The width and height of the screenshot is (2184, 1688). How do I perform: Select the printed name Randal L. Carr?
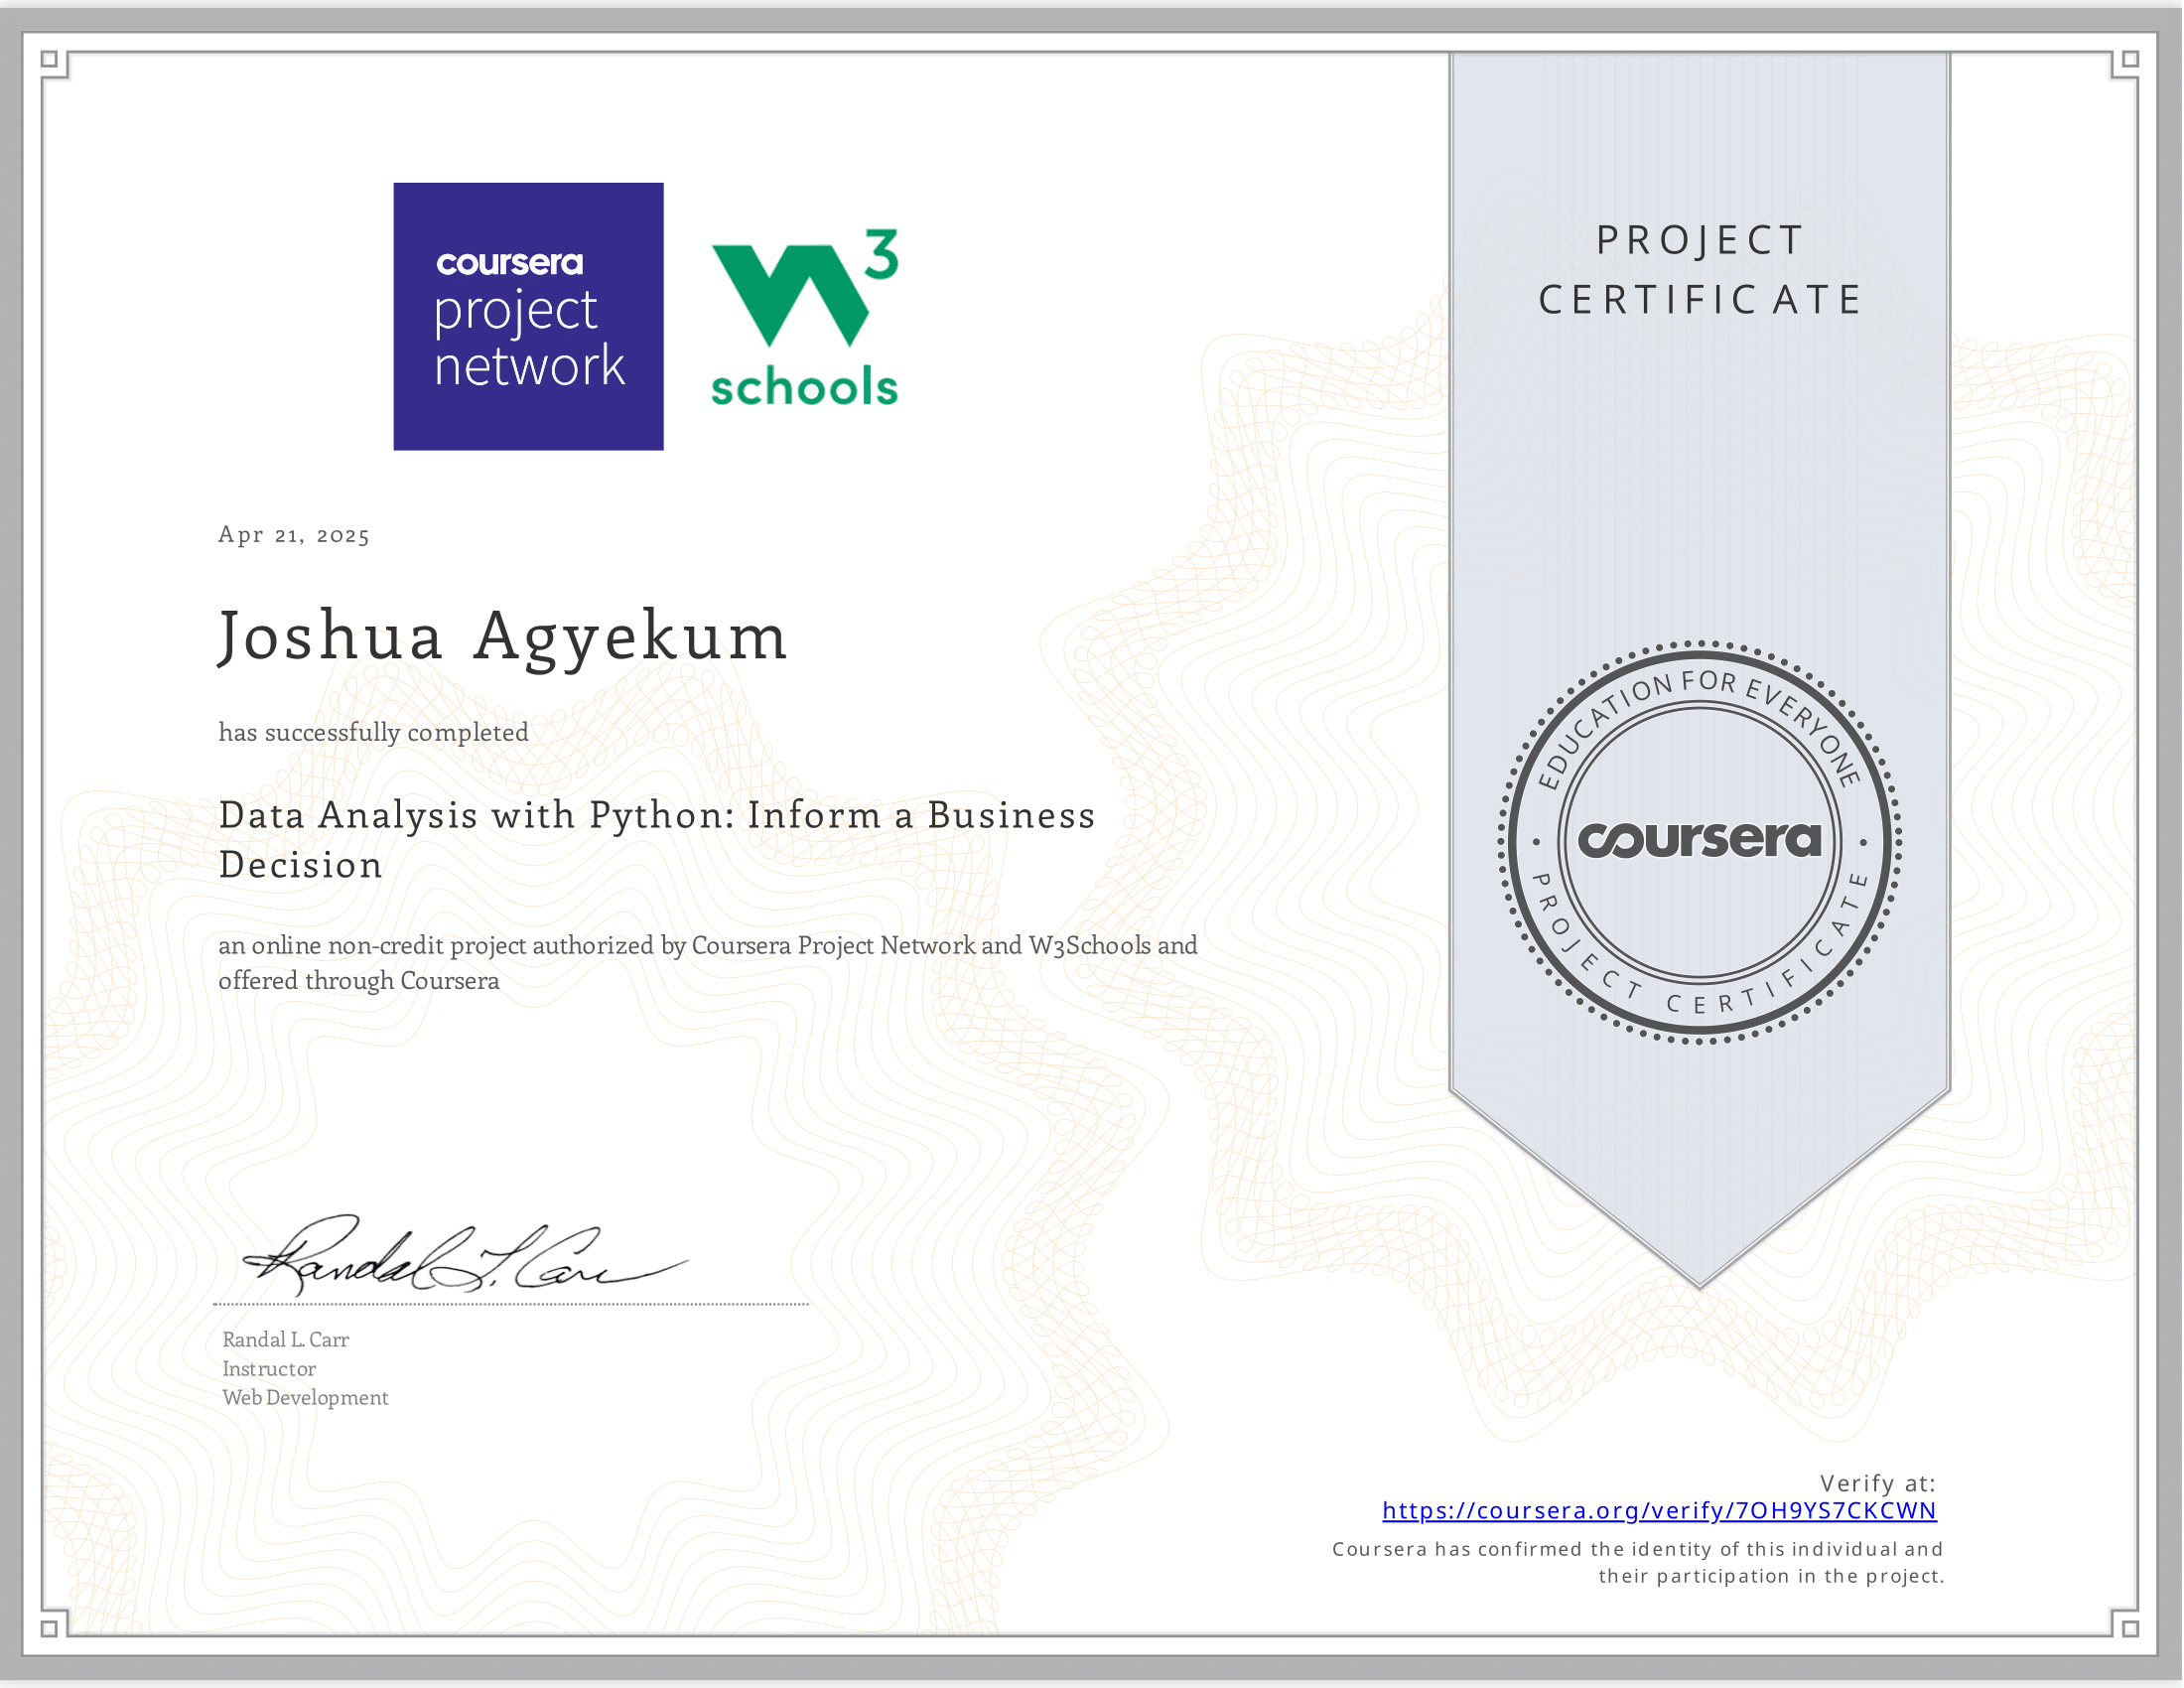pyautogui.click(x=285, y=1339)
